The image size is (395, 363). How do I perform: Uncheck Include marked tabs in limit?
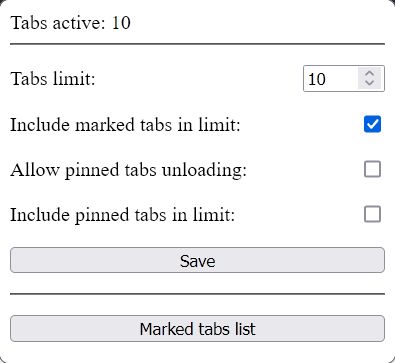pyautogui.click(x=372, y=124)
